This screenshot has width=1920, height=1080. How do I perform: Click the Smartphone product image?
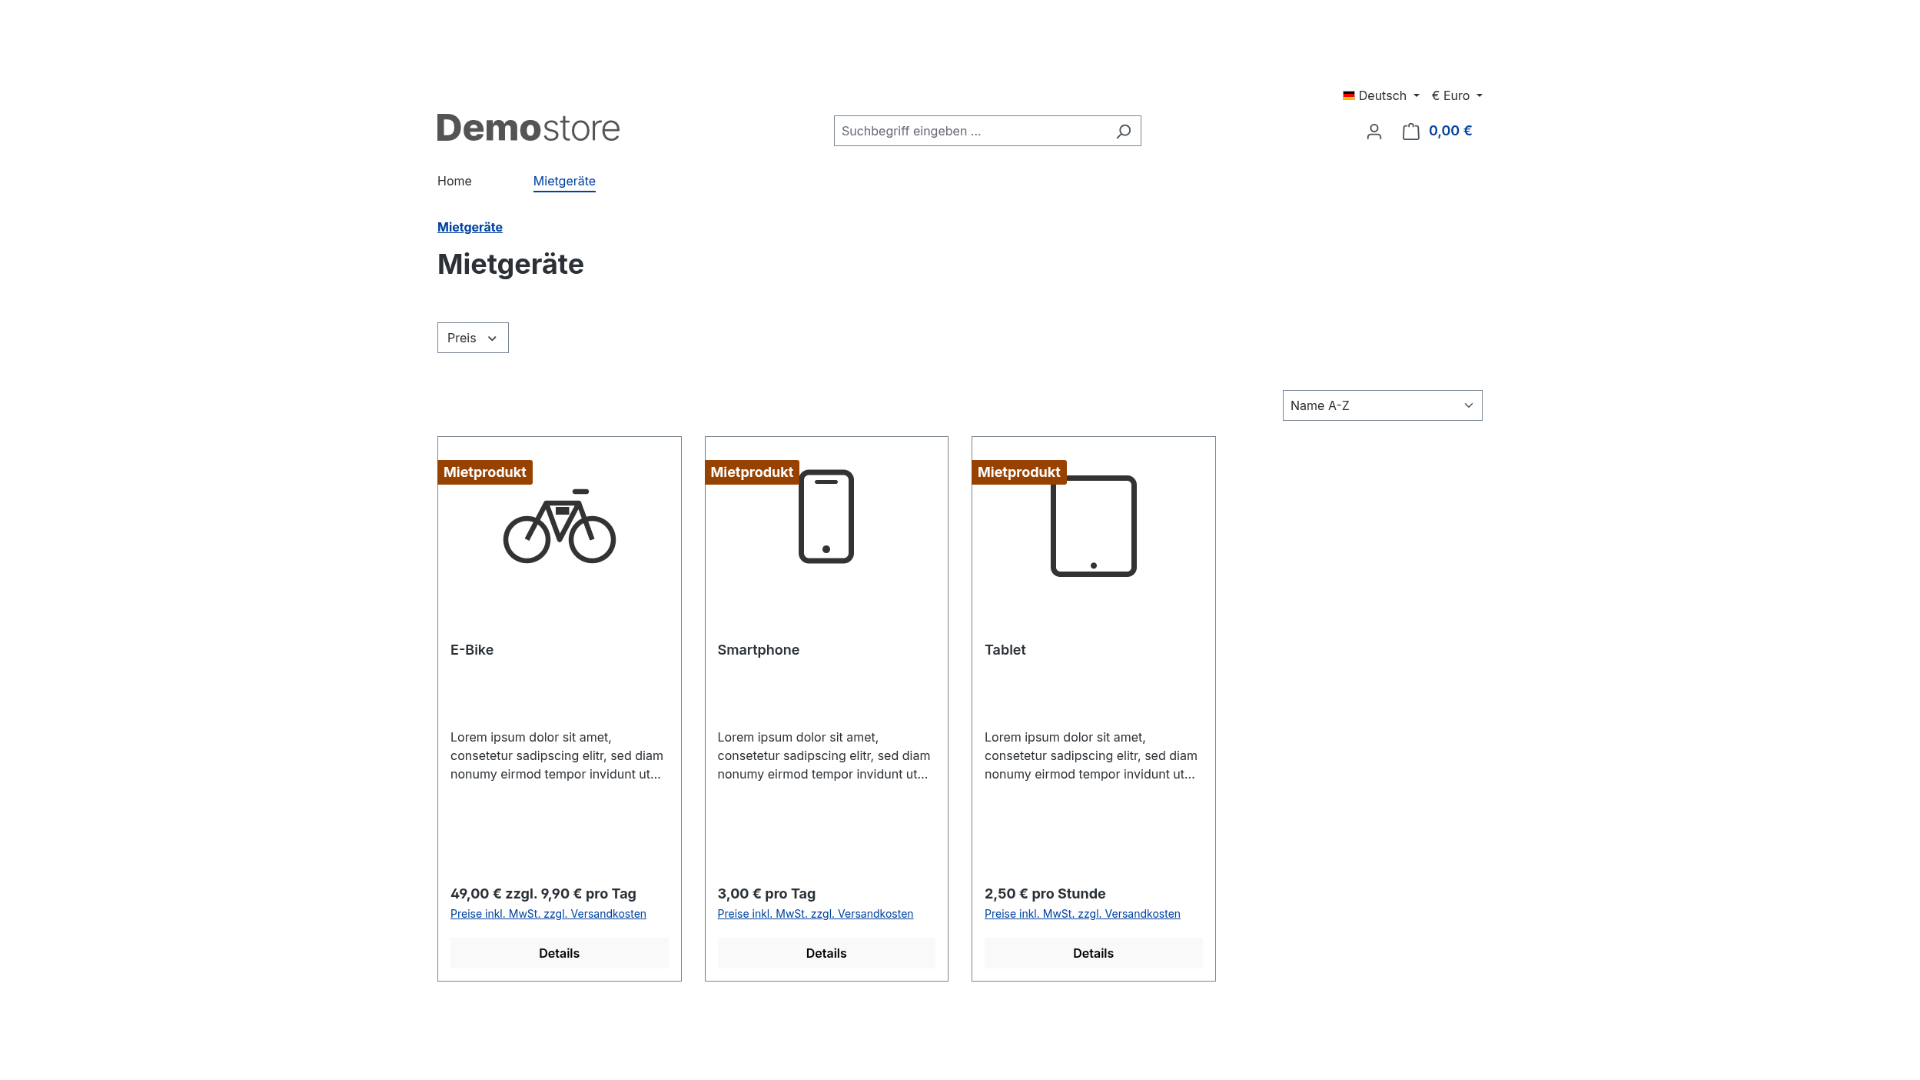pos(826,516)
